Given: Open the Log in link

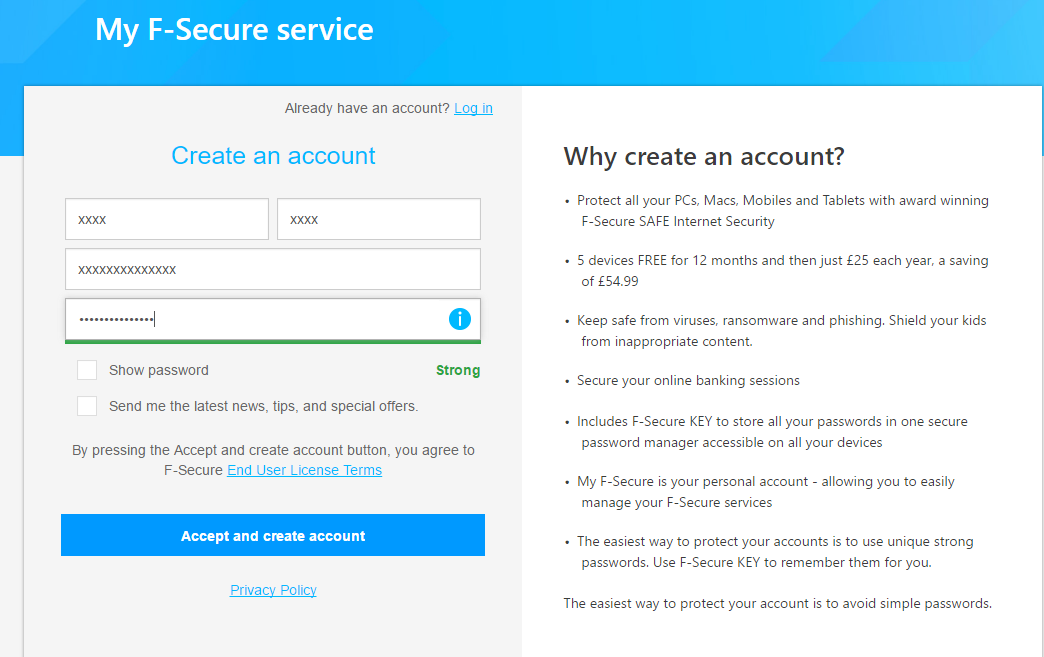Looking at the screenshot, I should pyautogui.click(x=473, y=108).
